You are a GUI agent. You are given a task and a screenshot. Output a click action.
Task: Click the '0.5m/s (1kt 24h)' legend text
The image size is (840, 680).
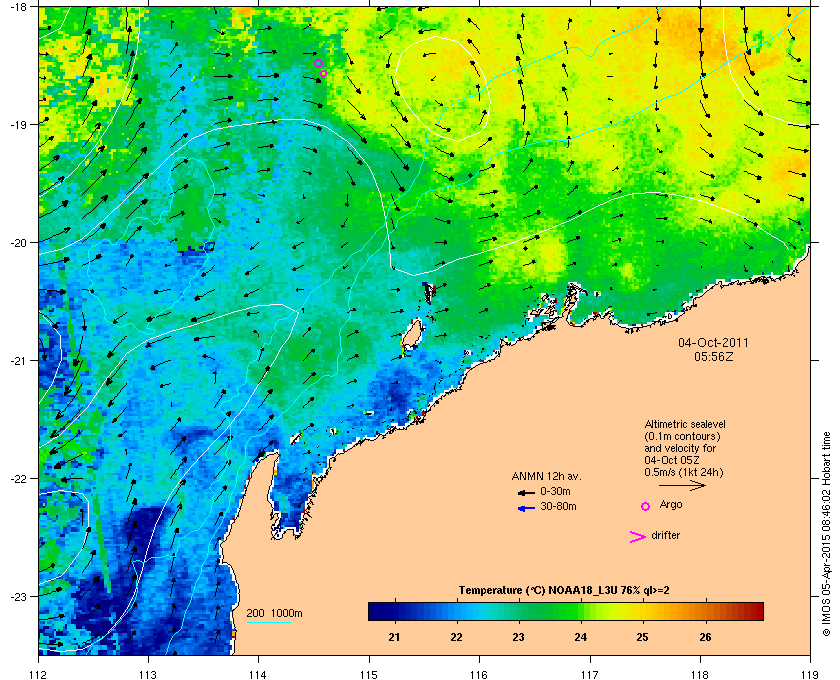tap(684, 473)
